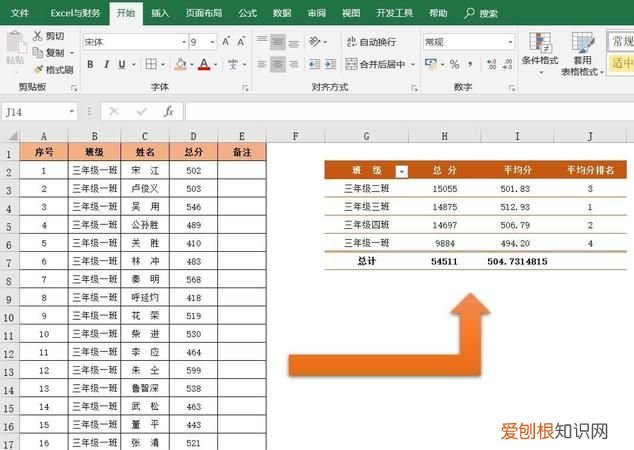The height and width of the screenshot is (450, 634).
Task: Click the Name Box showing J14
Action: (34, 112)
